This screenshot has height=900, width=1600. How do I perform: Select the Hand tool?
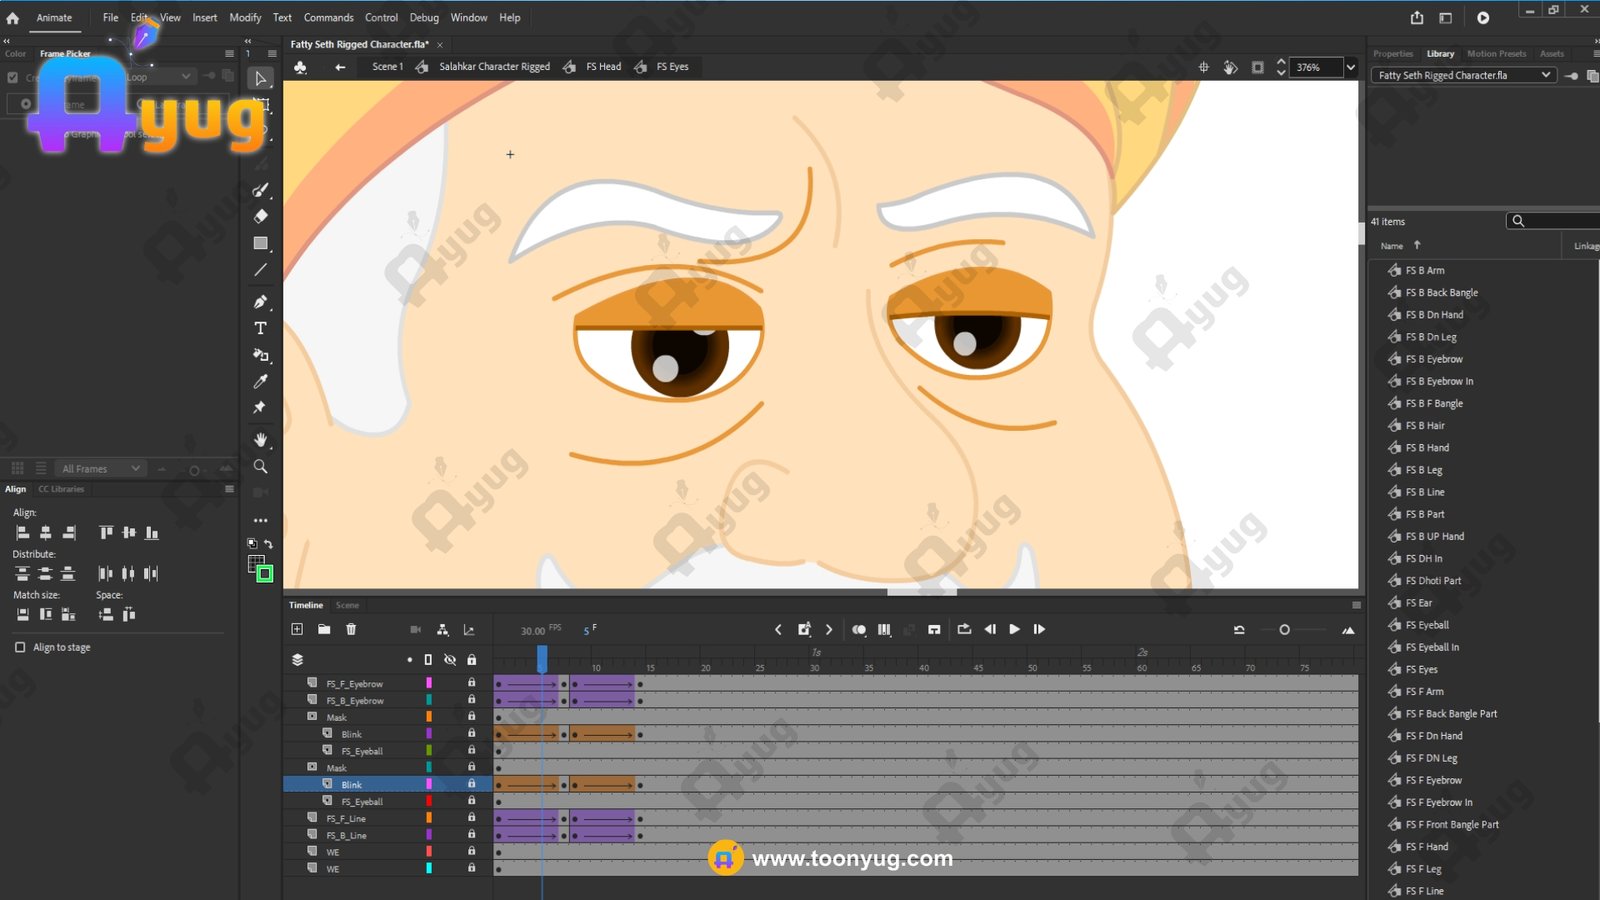(261, 440)
